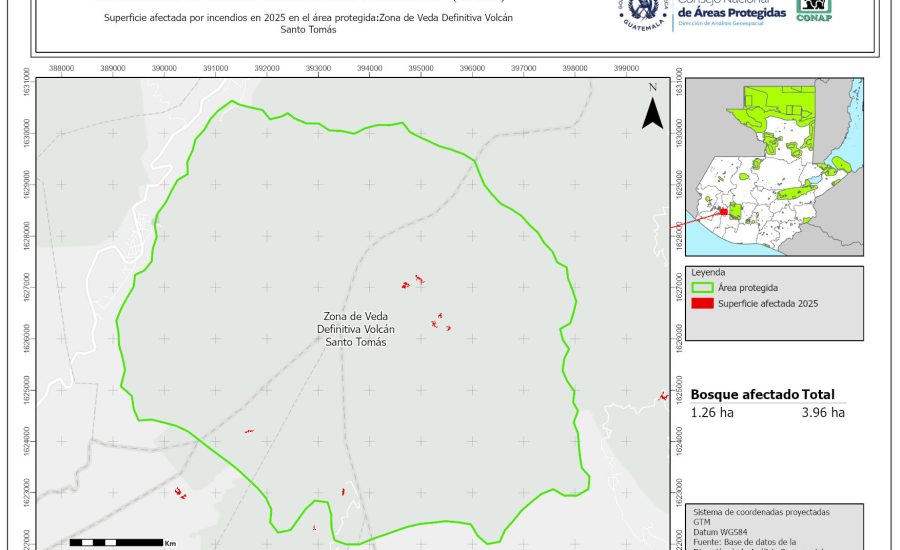Click the 394000 coordinate label on top axis

[369, 68]
